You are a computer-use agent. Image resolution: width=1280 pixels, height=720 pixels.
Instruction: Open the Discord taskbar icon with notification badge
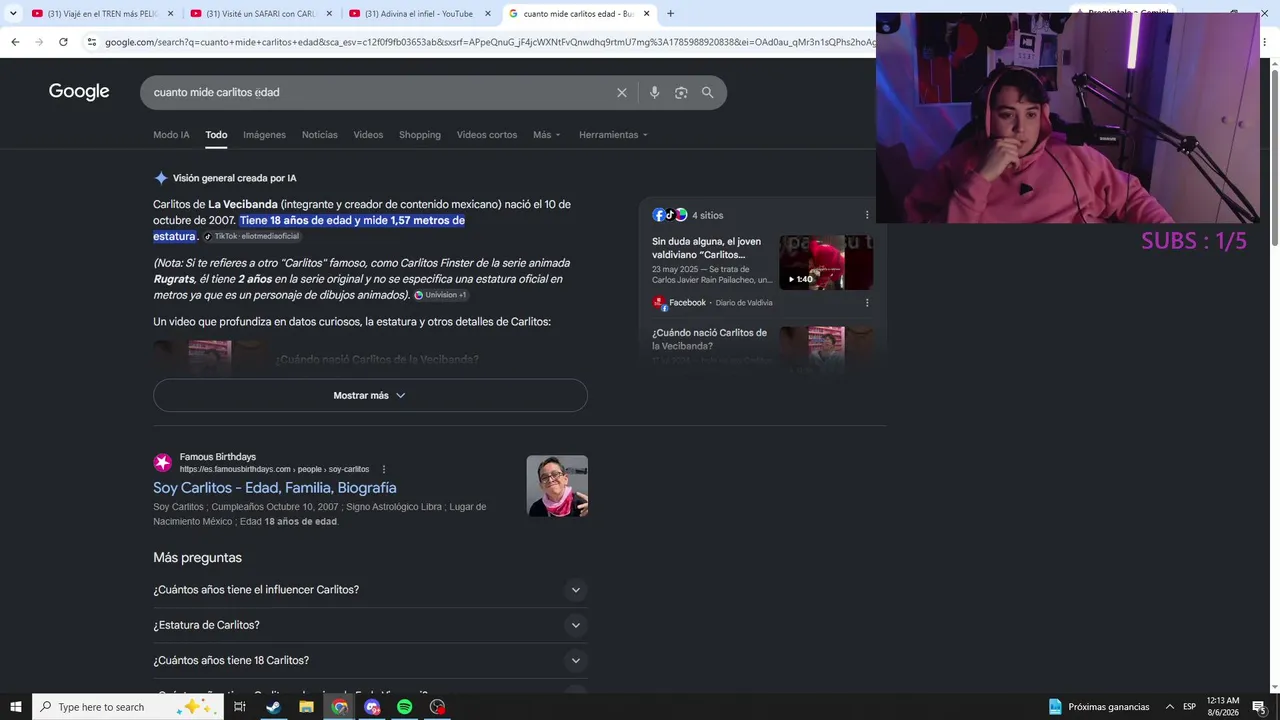coord(372,707)
